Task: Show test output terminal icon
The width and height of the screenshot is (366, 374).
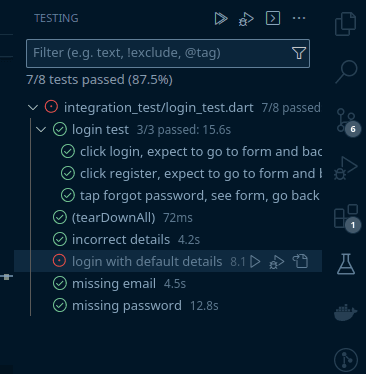Action: (273, 18)
